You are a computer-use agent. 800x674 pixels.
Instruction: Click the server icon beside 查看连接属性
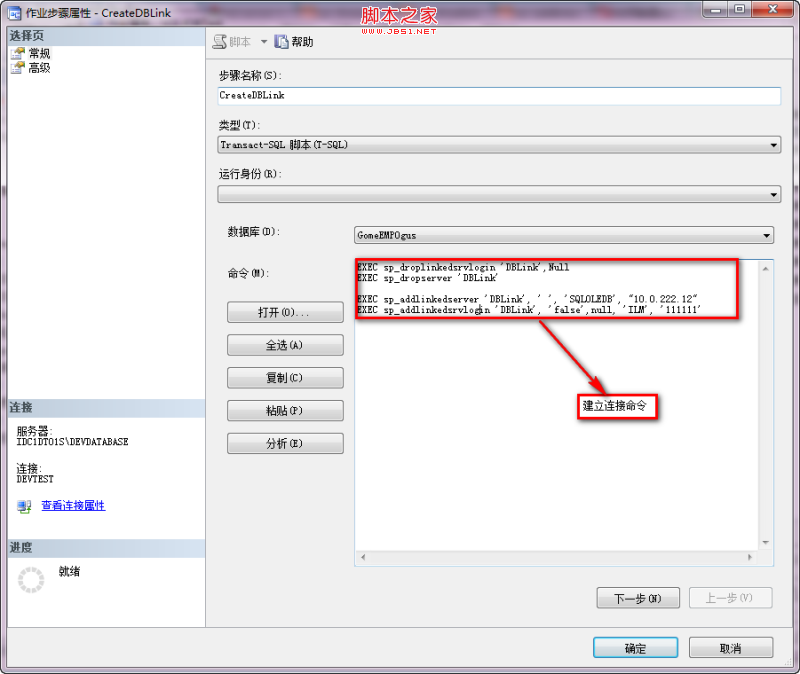point(25,506)
